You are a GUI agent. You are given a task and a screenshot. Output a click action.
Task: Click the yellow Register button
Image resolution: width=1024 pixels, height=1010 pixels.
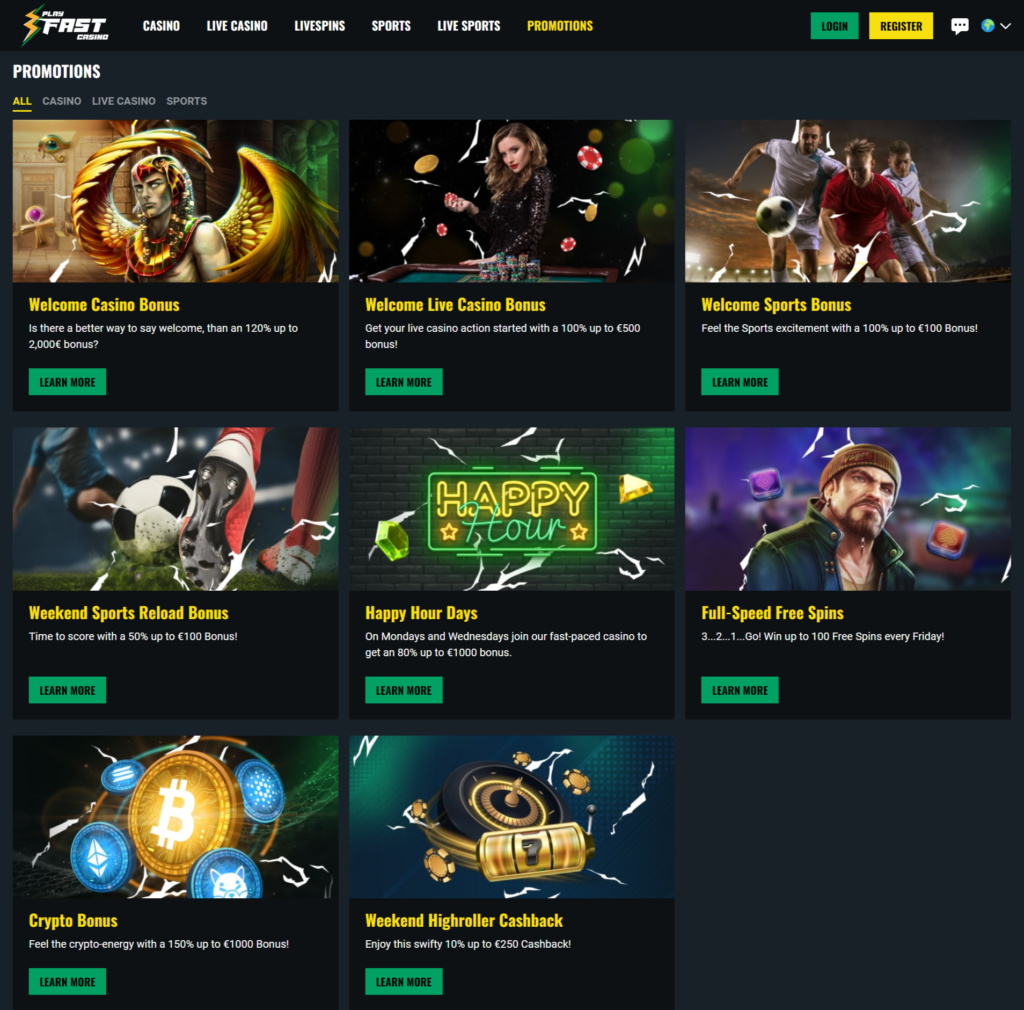[901, 26]
